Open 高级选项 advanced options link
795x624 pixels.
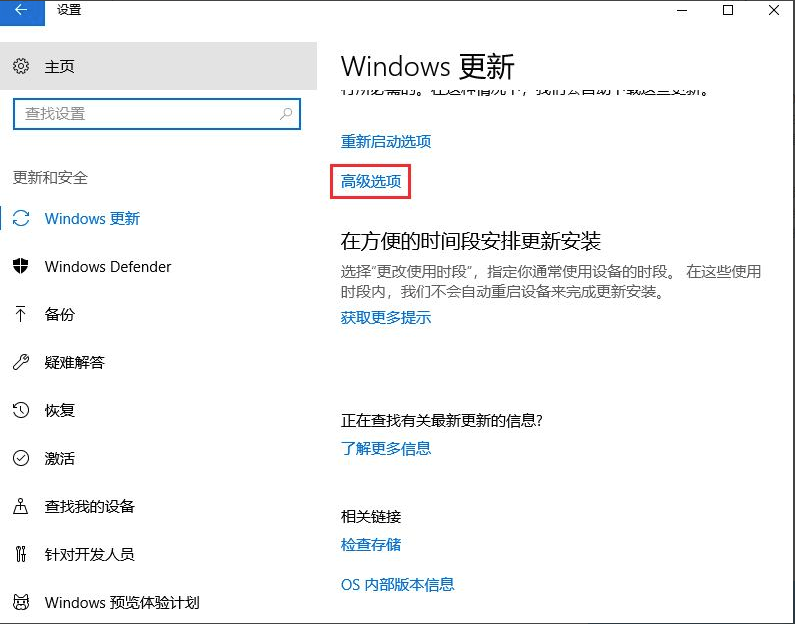pyautogui.click(x=371, y=181)
